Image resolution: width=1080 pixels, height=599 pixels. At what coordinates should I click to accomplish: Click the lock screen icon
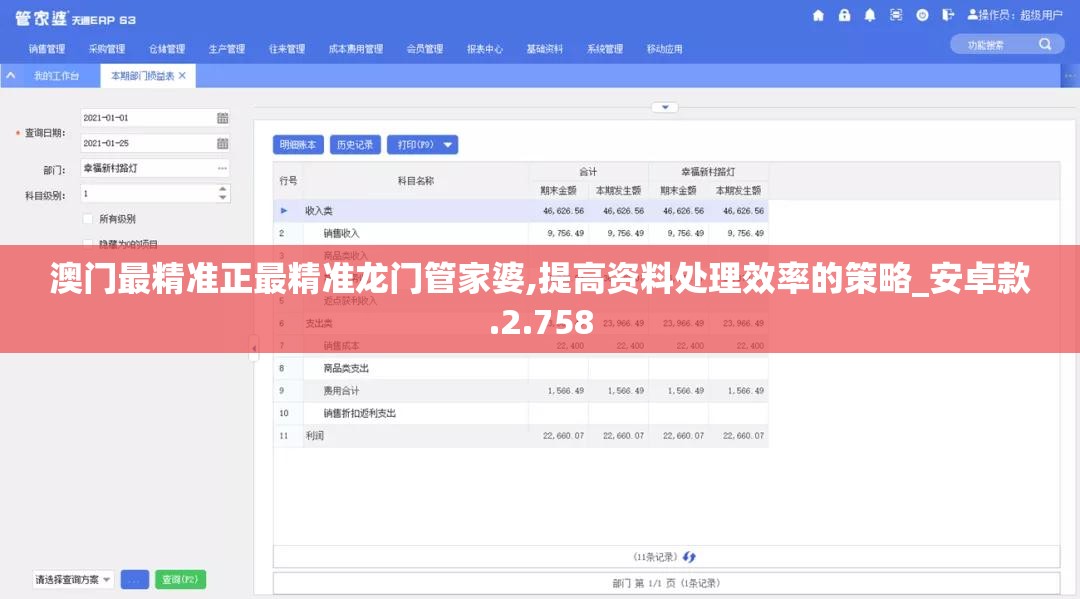coord(844,15)
